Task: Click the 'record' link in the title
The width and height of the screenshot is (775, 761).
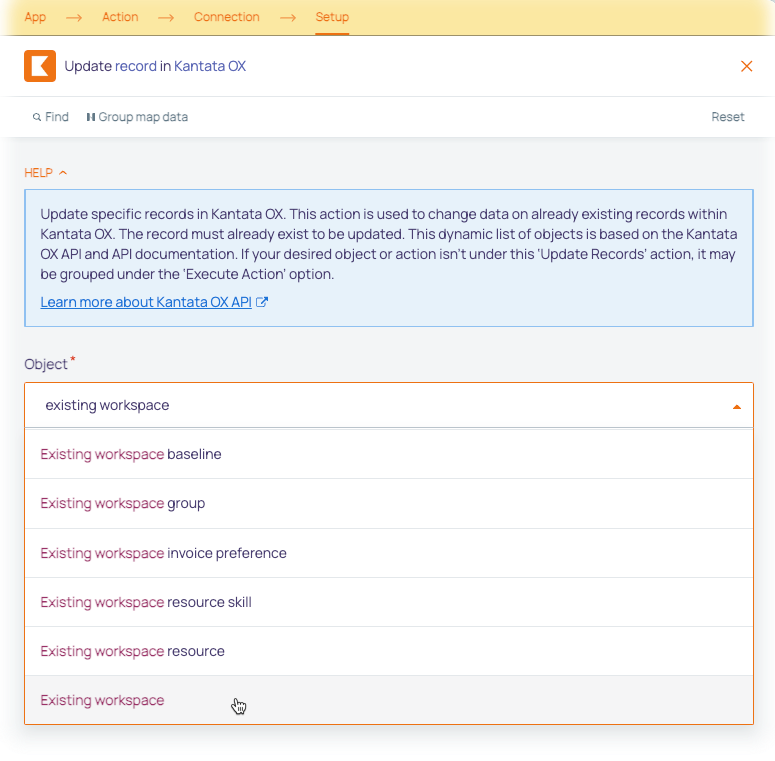Action: click(135, 66)
